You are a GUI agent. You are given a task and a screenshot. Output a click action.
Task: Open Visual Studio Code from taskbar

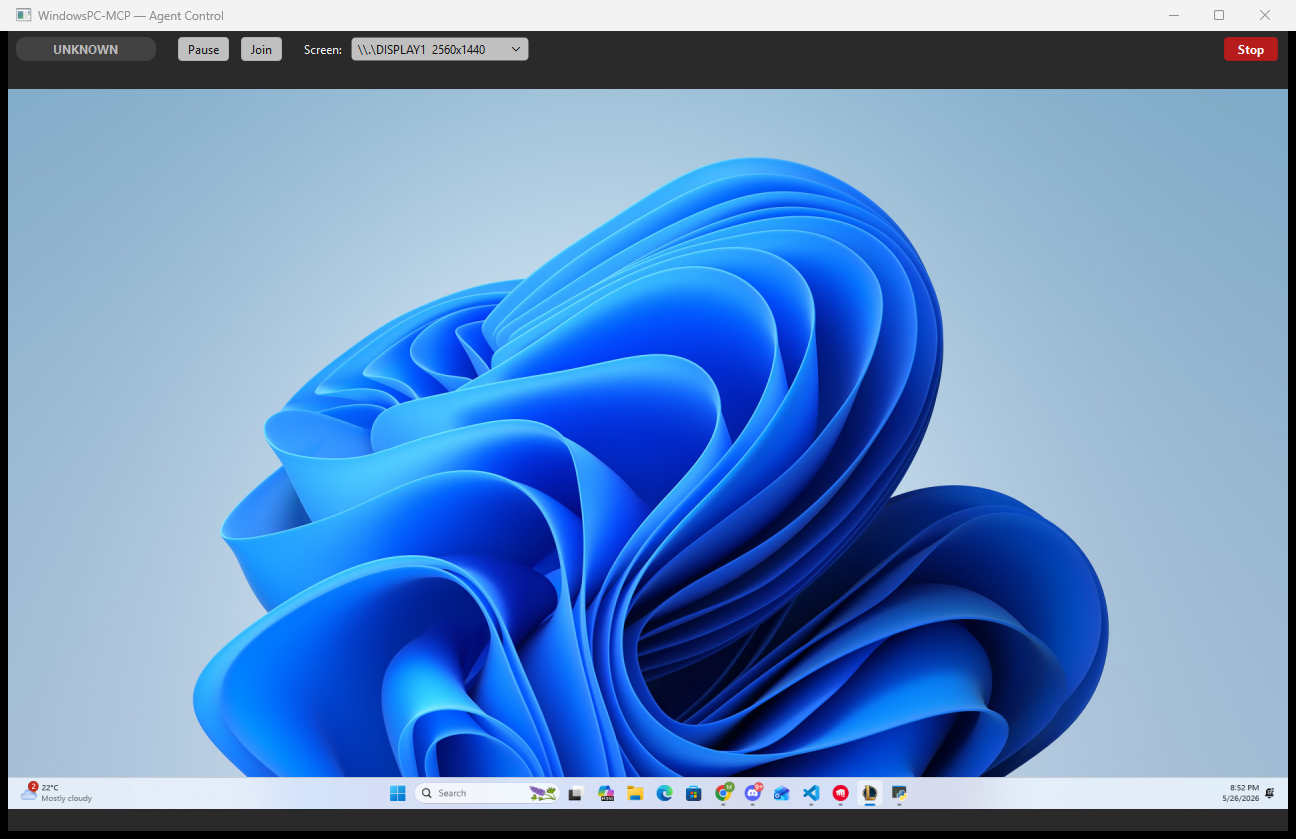[x=811, y=793]
